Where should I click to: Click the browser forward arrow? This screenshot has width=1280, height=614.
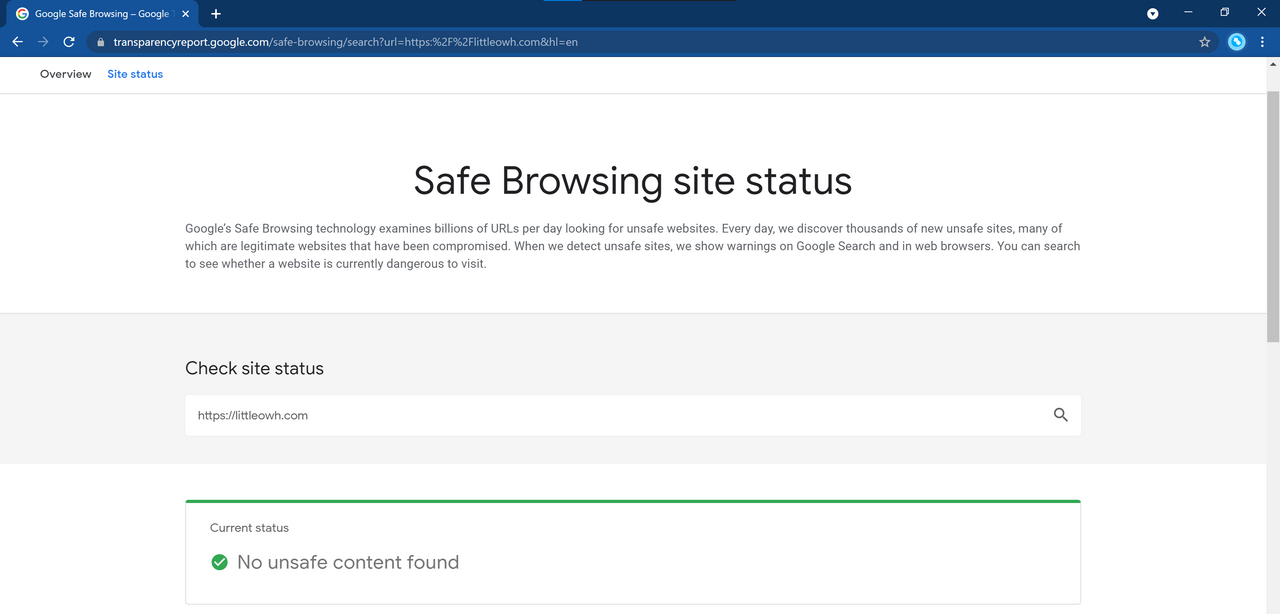click(43, 42)
